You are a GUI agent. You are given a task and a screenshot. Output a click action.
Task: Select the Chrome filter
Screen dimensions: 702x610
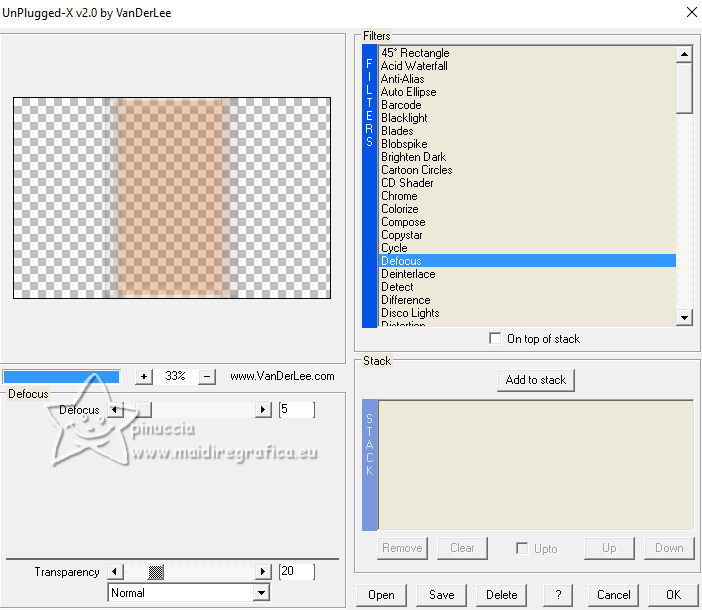527,196
